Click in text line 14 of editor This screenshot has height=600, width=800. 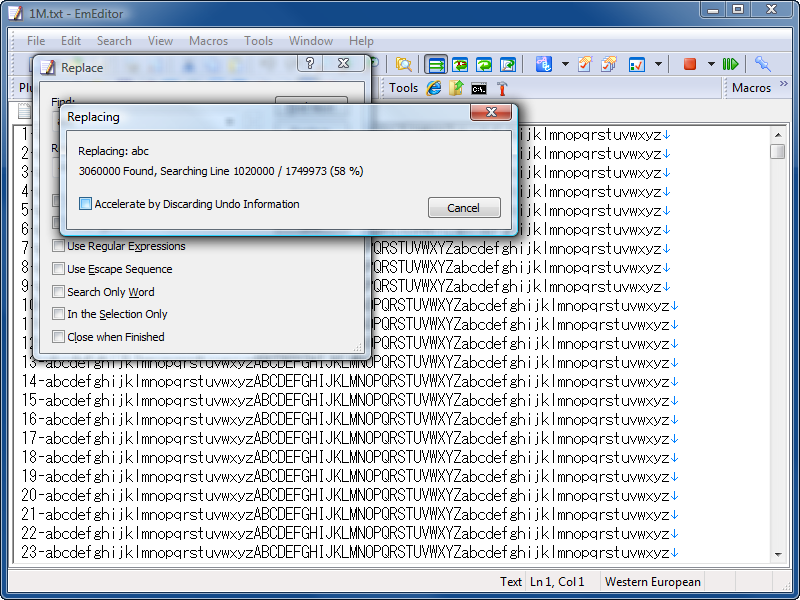[x=350, y=382]
